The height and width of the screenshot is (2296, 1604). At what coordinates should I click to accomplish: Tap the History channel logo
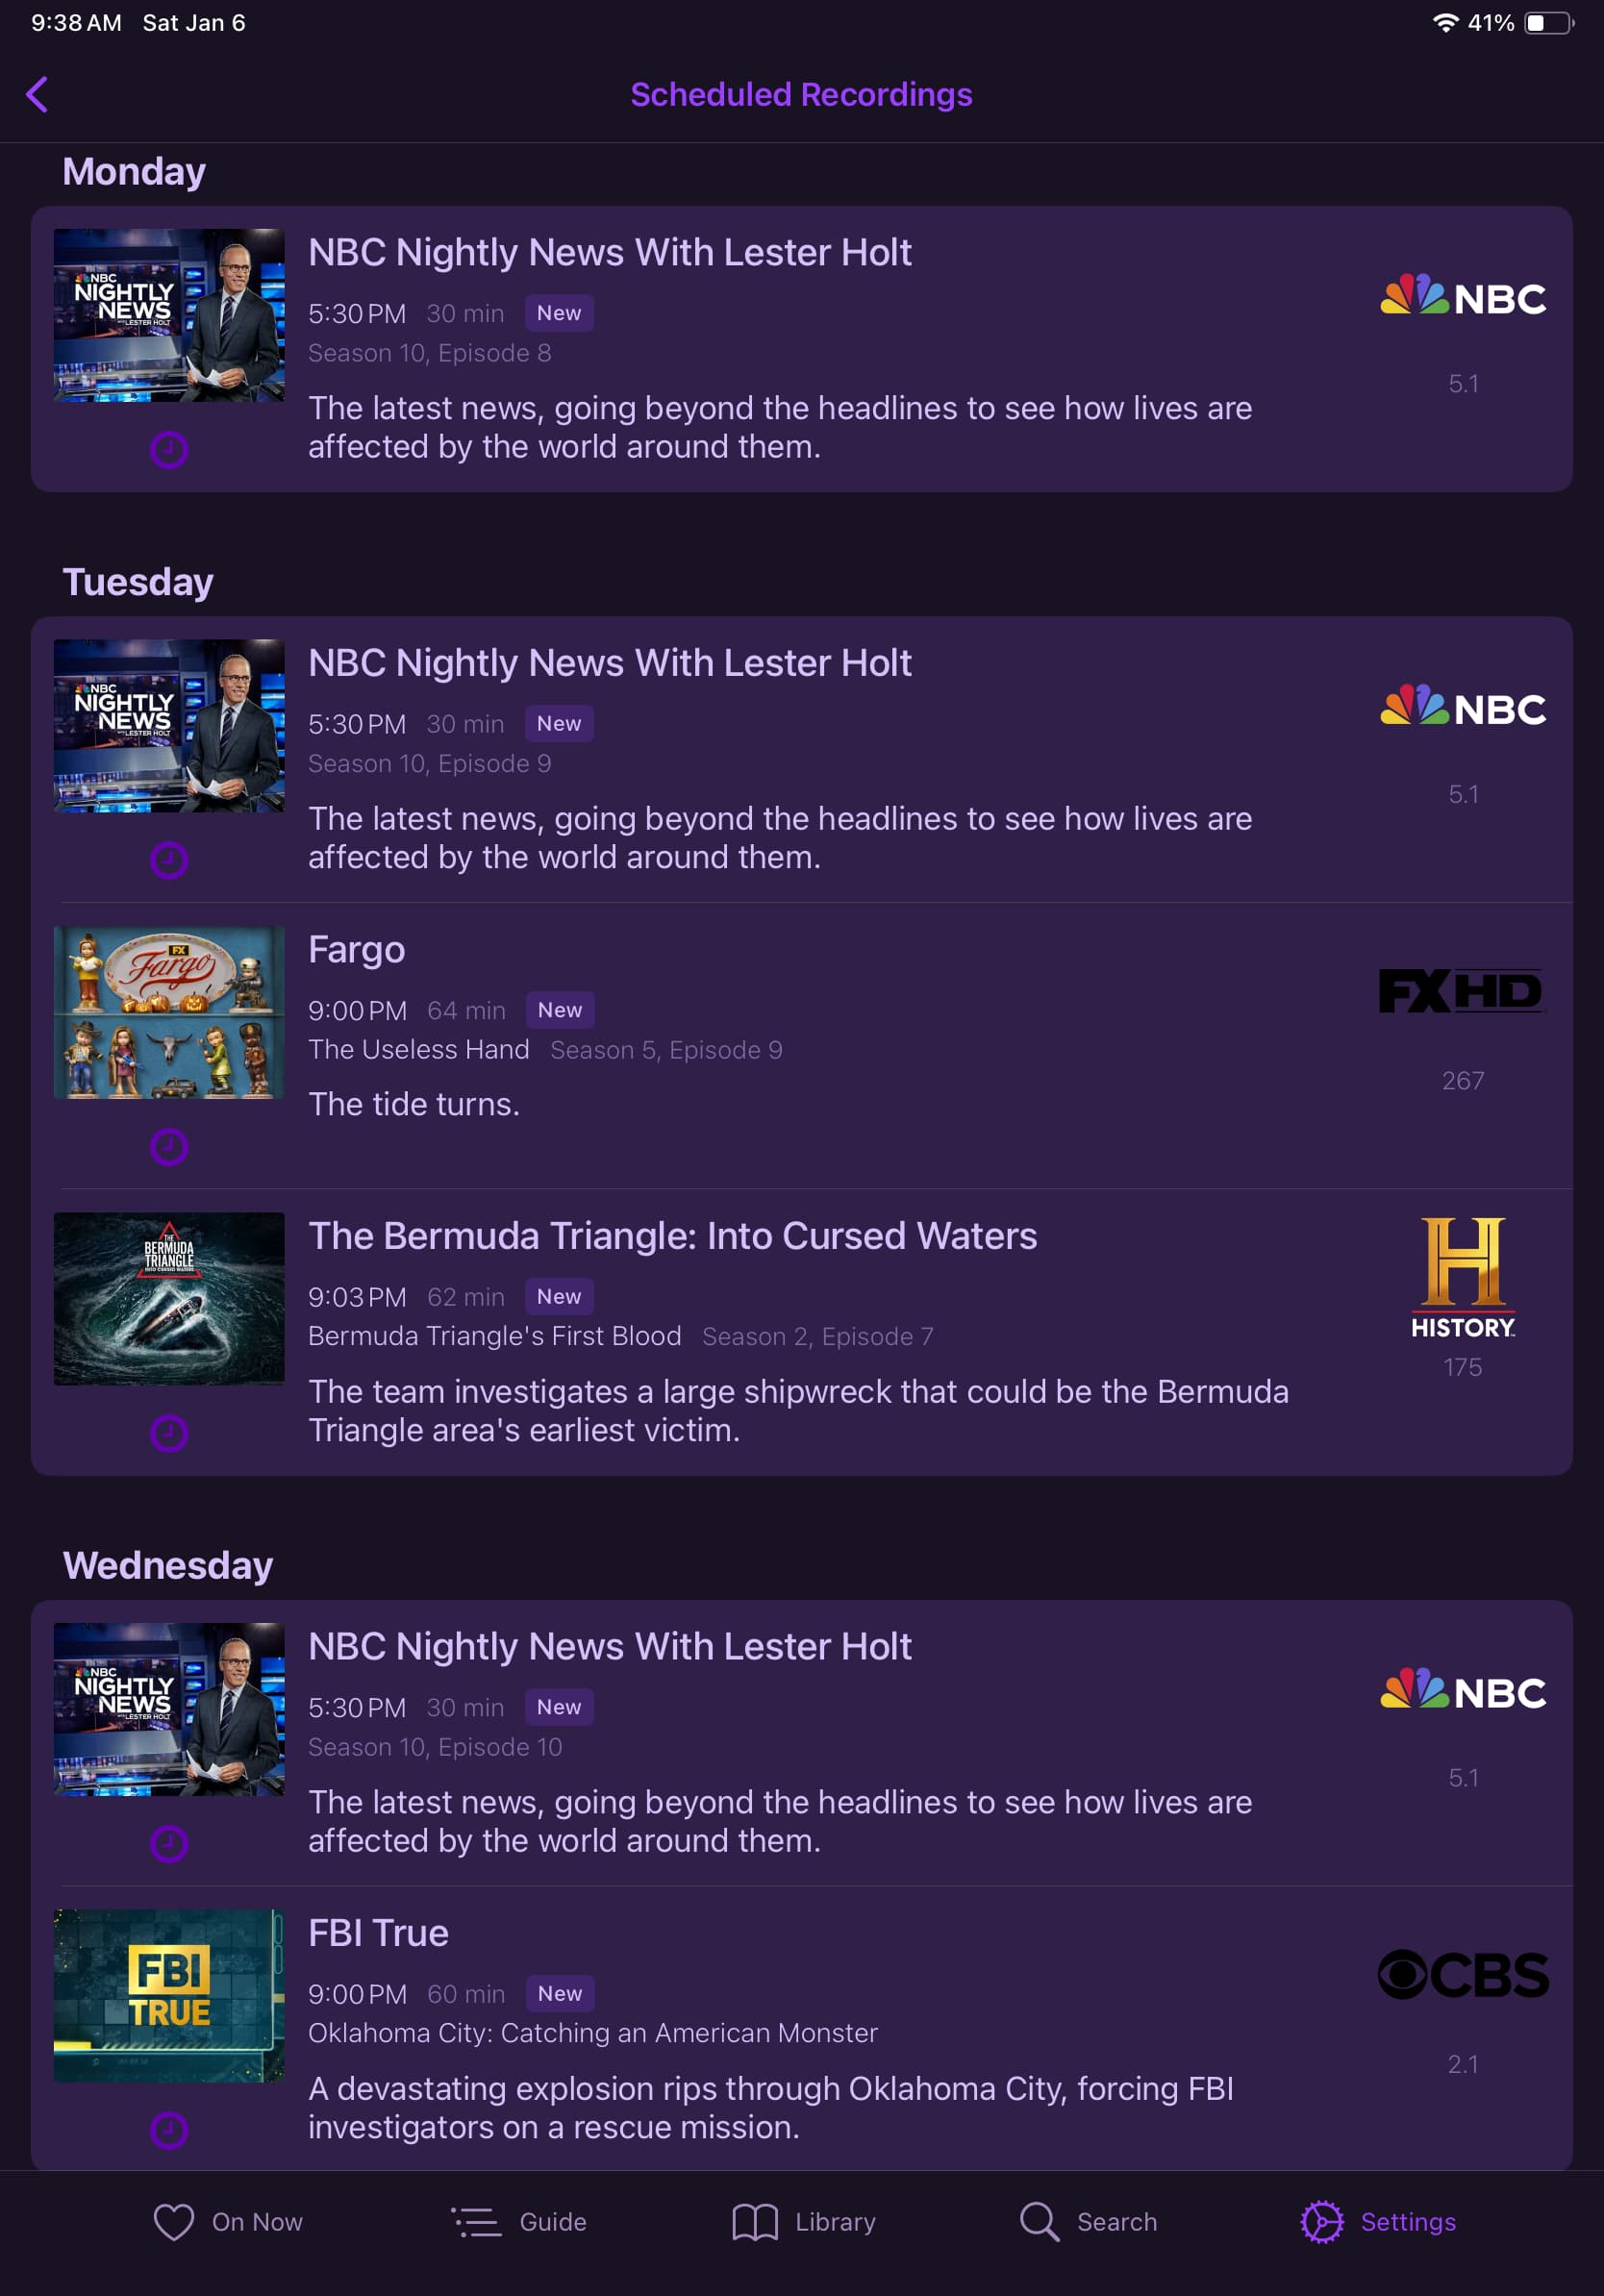(1462, 1278)
